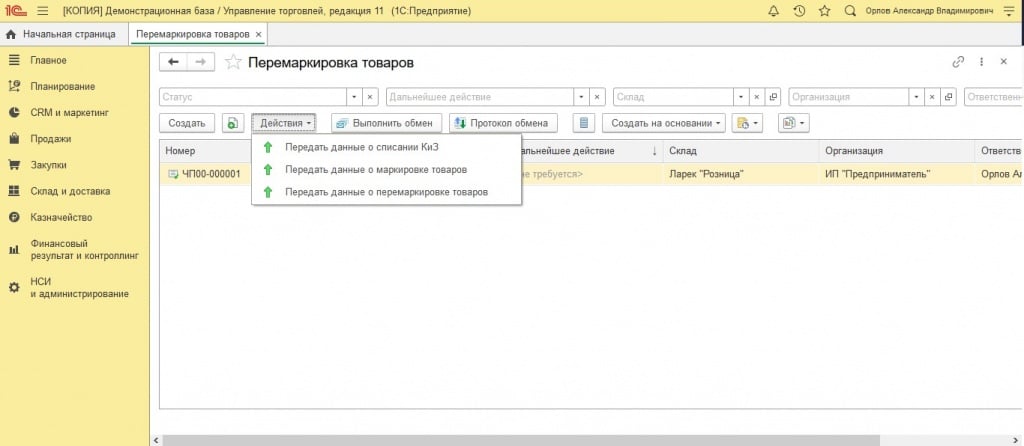Choose Передать данные о перемаркировке товаров
The image size is (1024, 446).
point(386,191)
